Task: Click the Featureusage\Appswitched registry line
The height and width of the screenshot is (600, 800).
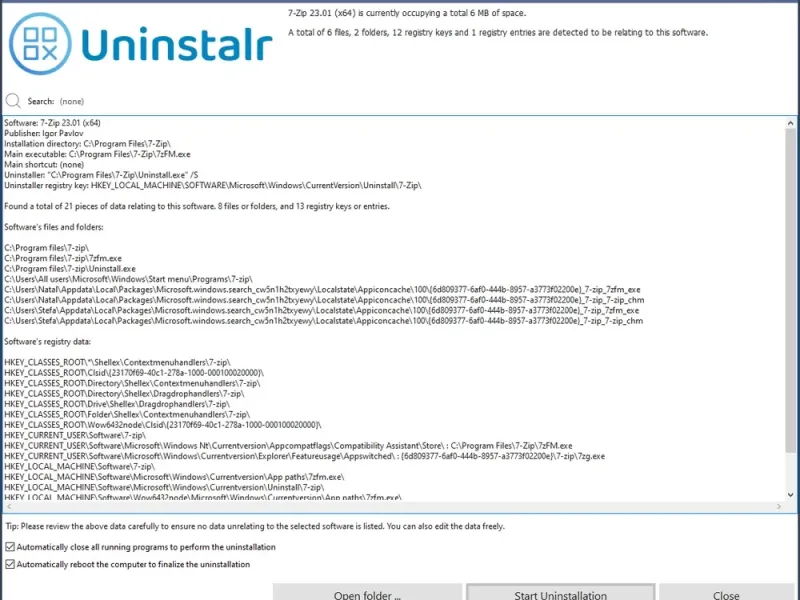Action: (305, 456)
